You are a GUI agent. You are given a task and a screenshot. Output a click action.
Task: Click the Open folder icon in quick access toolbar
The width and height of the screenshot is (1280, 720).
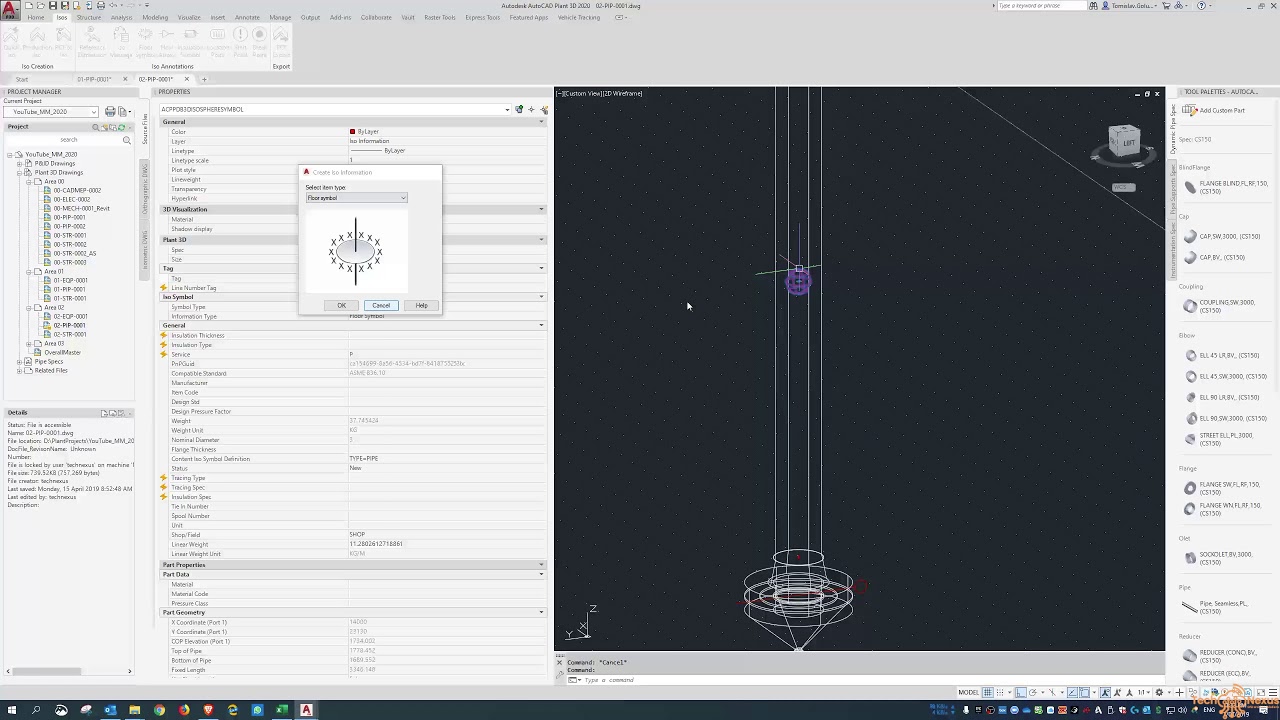pyautogui.click(x=42, y=5)
